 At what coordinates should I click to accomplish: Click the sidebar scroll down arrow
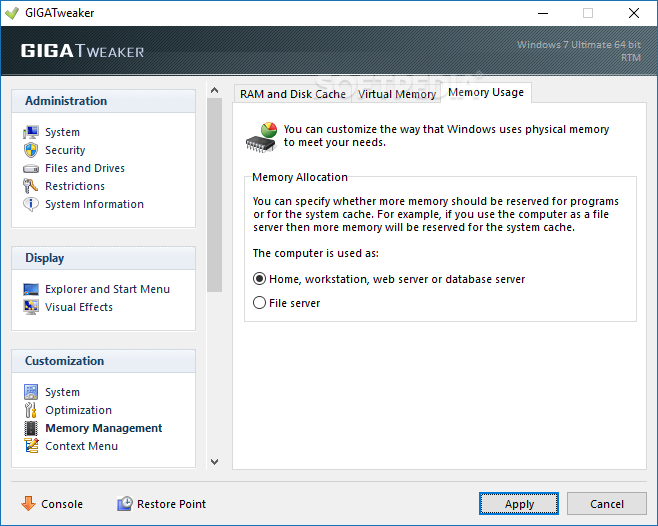(214, 462)
